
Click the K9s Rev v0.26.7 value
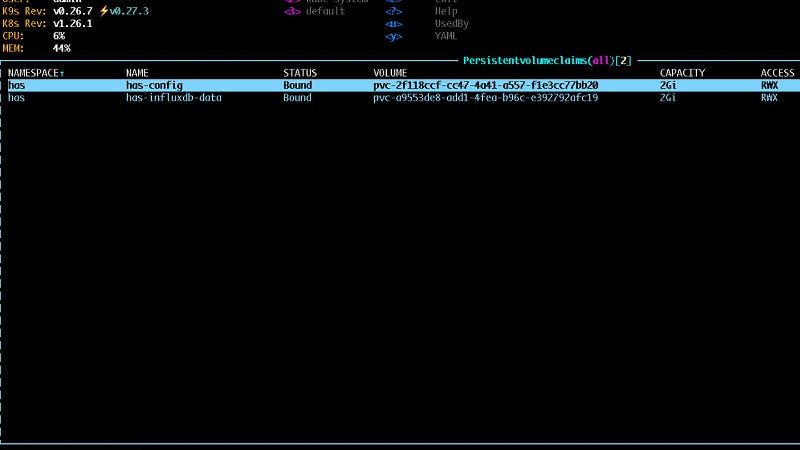[73, 11]
